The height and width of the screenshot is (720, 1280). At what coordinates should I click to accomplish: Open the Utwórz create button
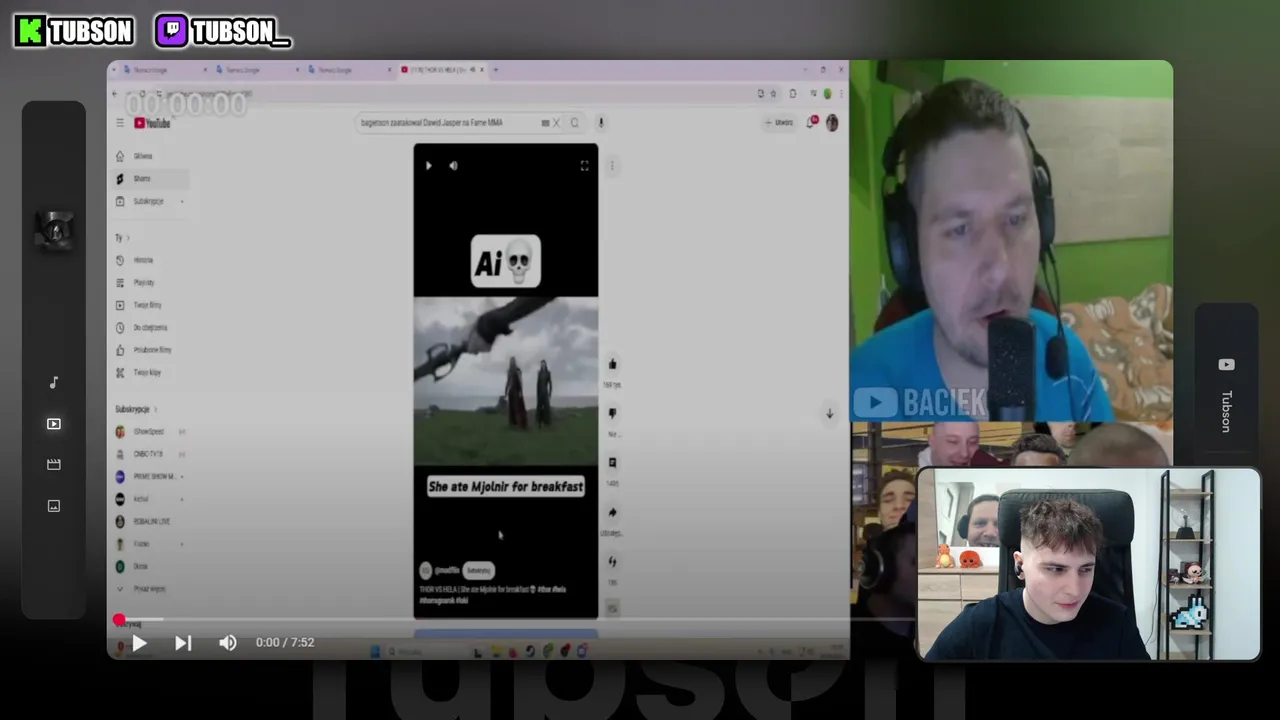point(779,123)
